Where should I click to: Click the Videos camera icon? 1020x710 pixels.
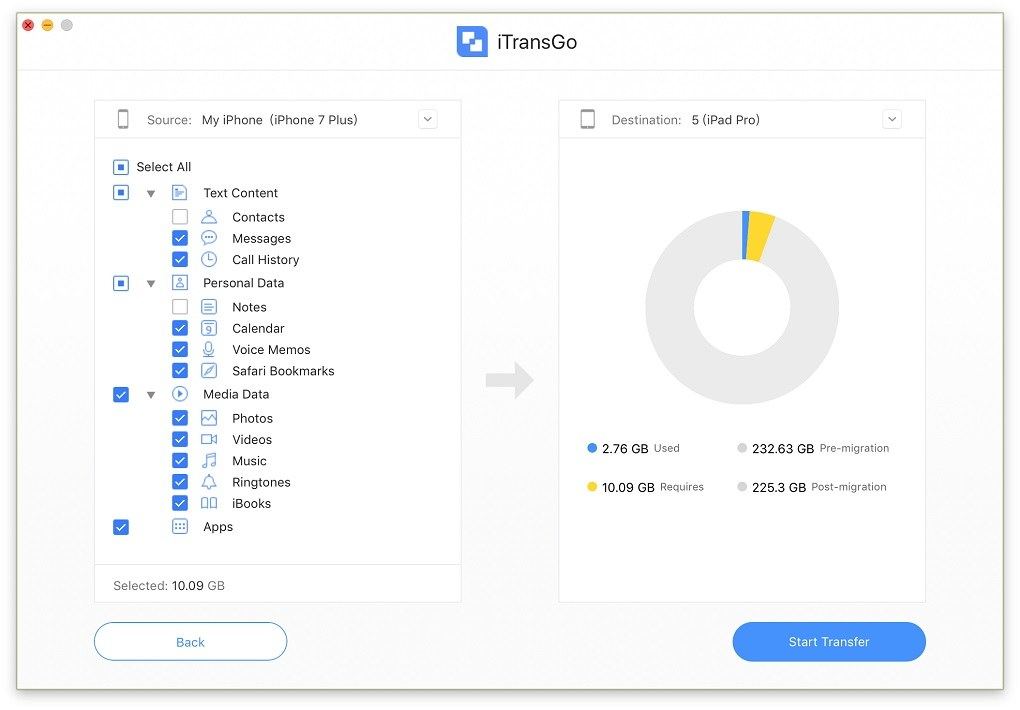(x=209, y=439)
